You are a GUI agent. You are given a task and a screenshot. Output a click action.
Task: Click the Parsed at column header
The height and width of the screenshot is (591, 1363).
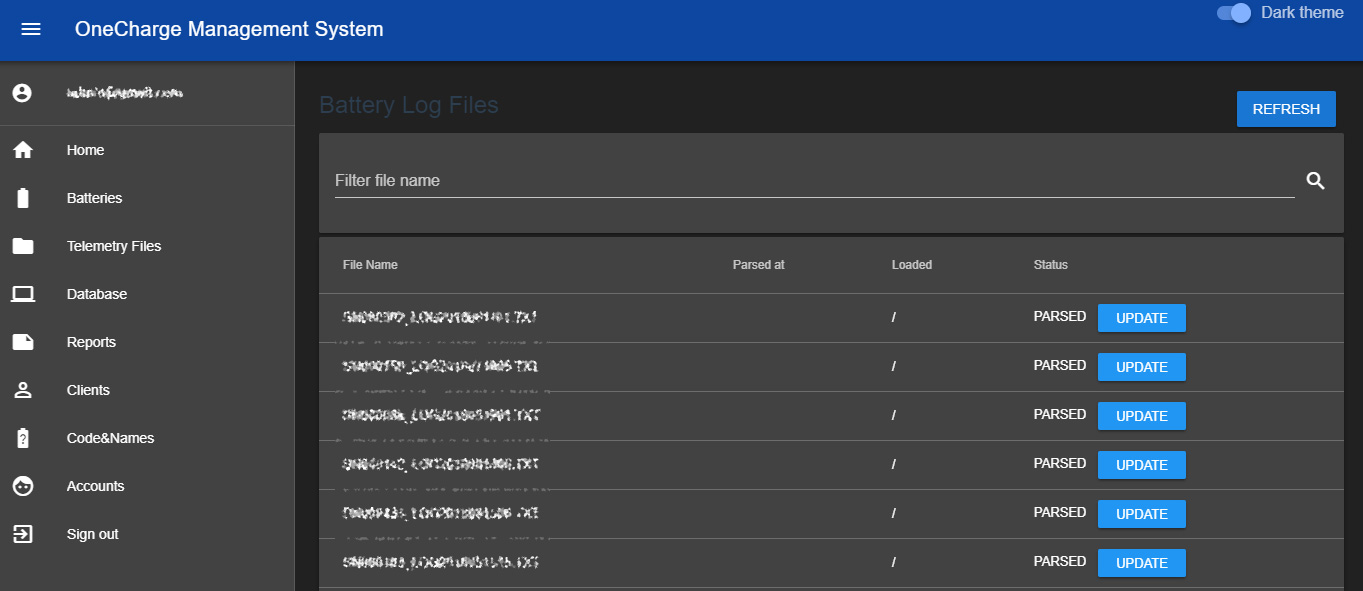[x=759, y=265]
